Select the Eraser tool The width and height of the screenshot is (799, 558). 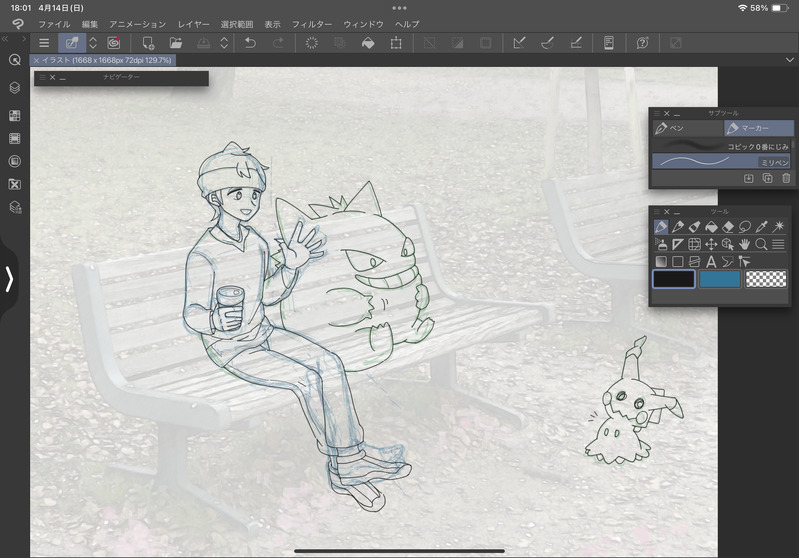728,226
